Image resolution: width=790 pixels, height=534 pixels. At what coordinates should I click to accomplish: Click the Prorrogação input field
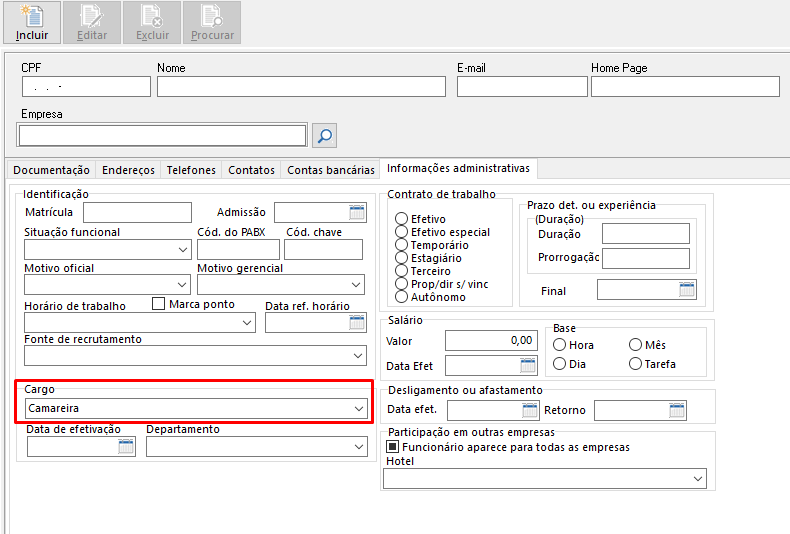[645, 258]
